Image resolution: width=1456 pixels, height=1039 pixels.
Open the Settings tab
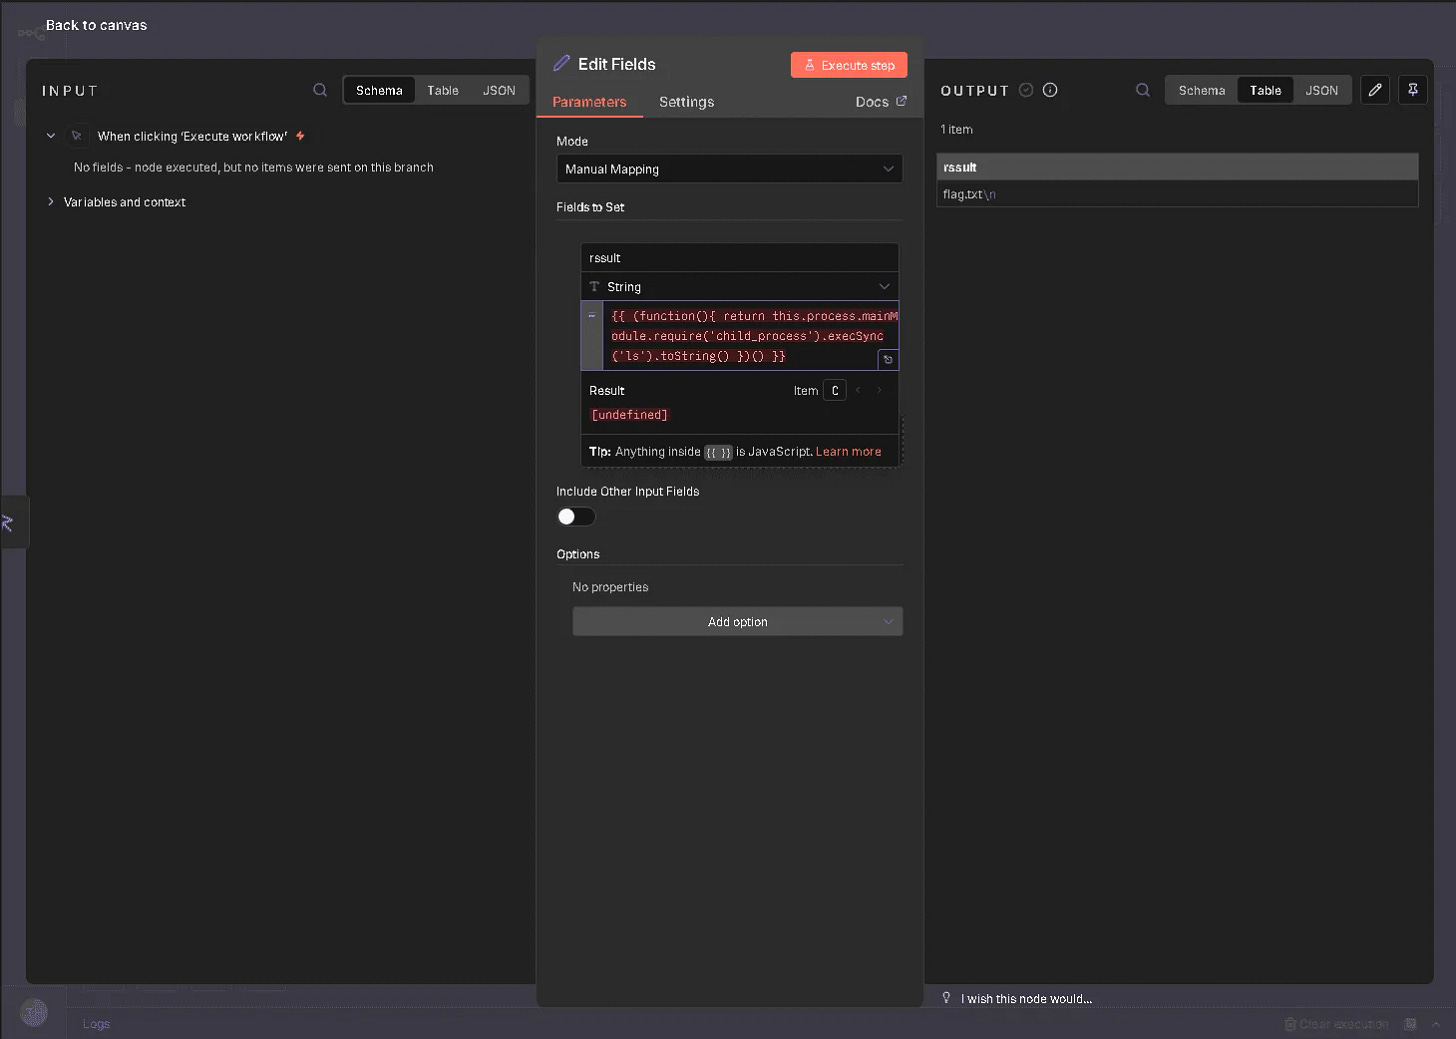[x=686, y=102]
